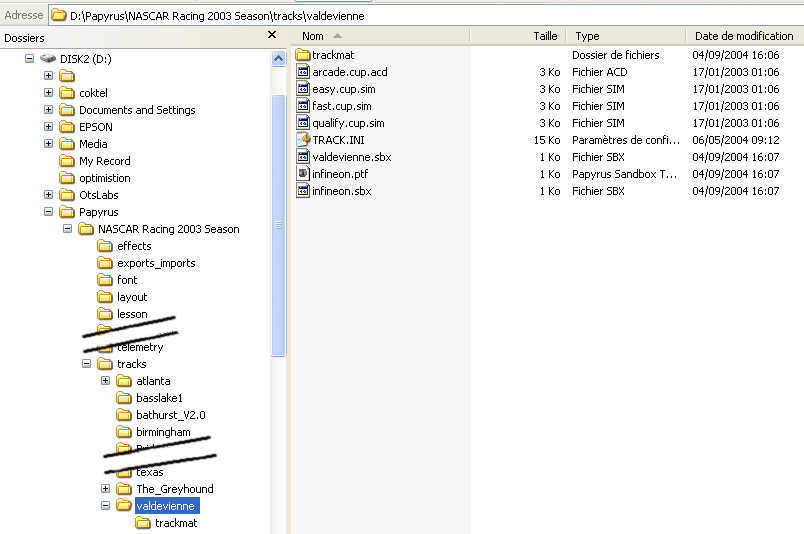The width and height of the screenshot is (804, 534).
Task: Select the trackmat subfolder under valdevienne
Action: pos(176,523)
